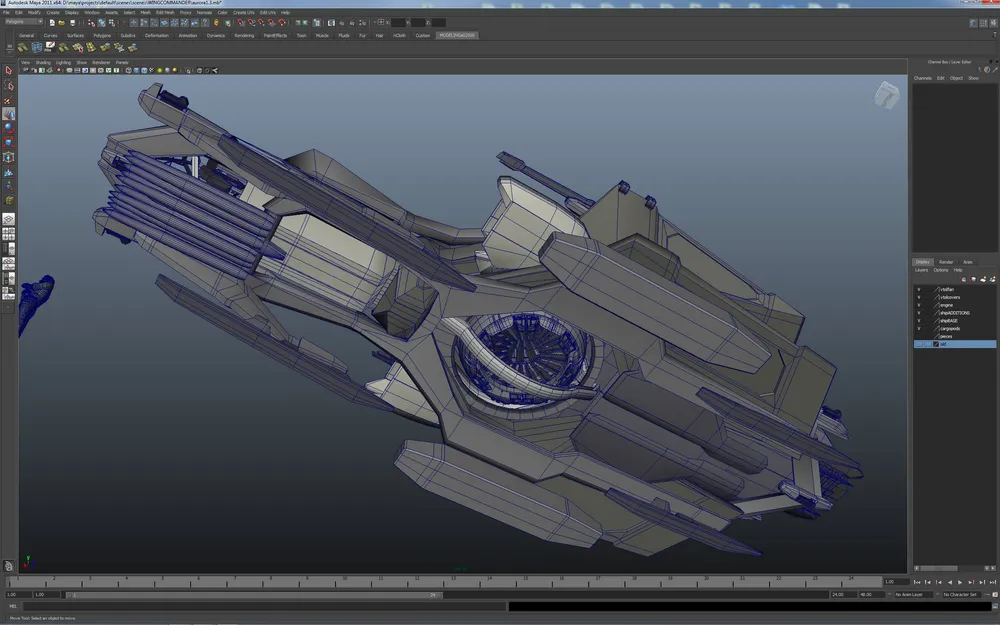Screen dimensions: 1000x625
Task: Select the arrow Select tool in toolbox
Action: [x=9, y=71]
